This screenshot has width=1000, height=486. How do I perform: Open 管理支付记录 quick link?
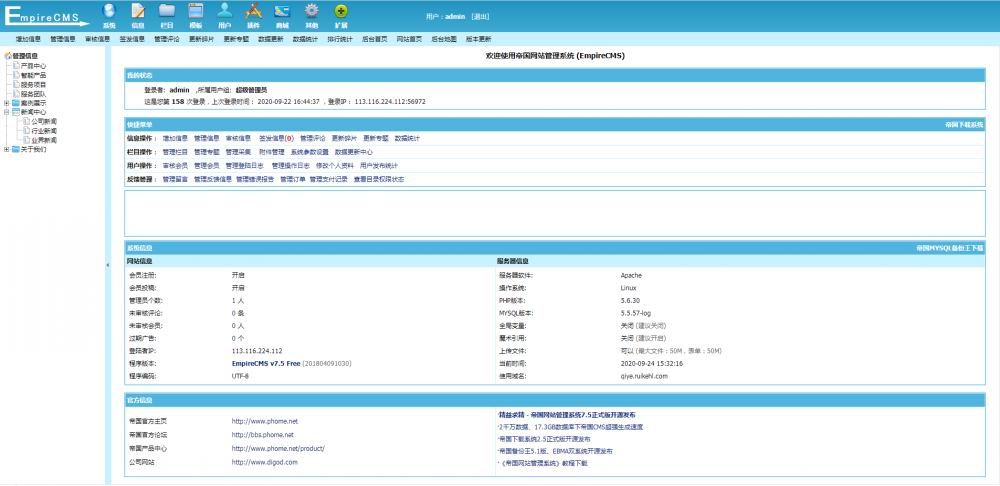click(329, 179)
